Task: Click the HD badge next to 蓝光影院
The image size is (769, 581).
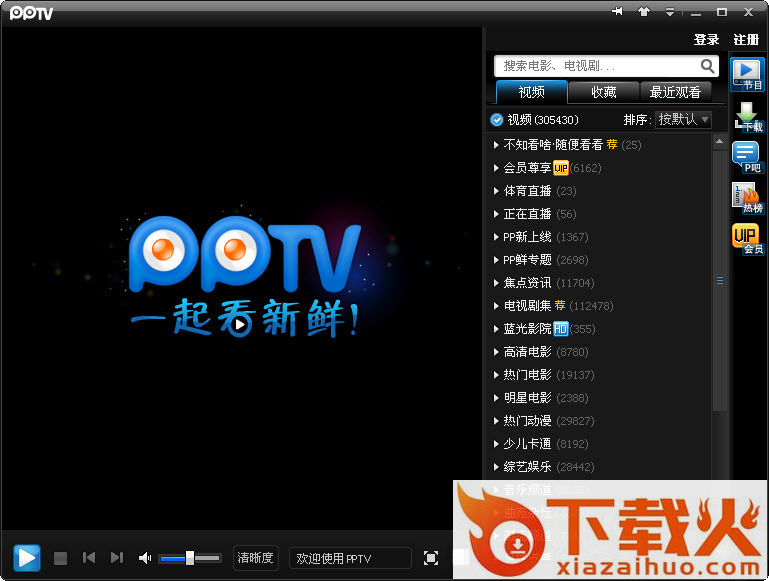Action: click(x=561, y=329)
